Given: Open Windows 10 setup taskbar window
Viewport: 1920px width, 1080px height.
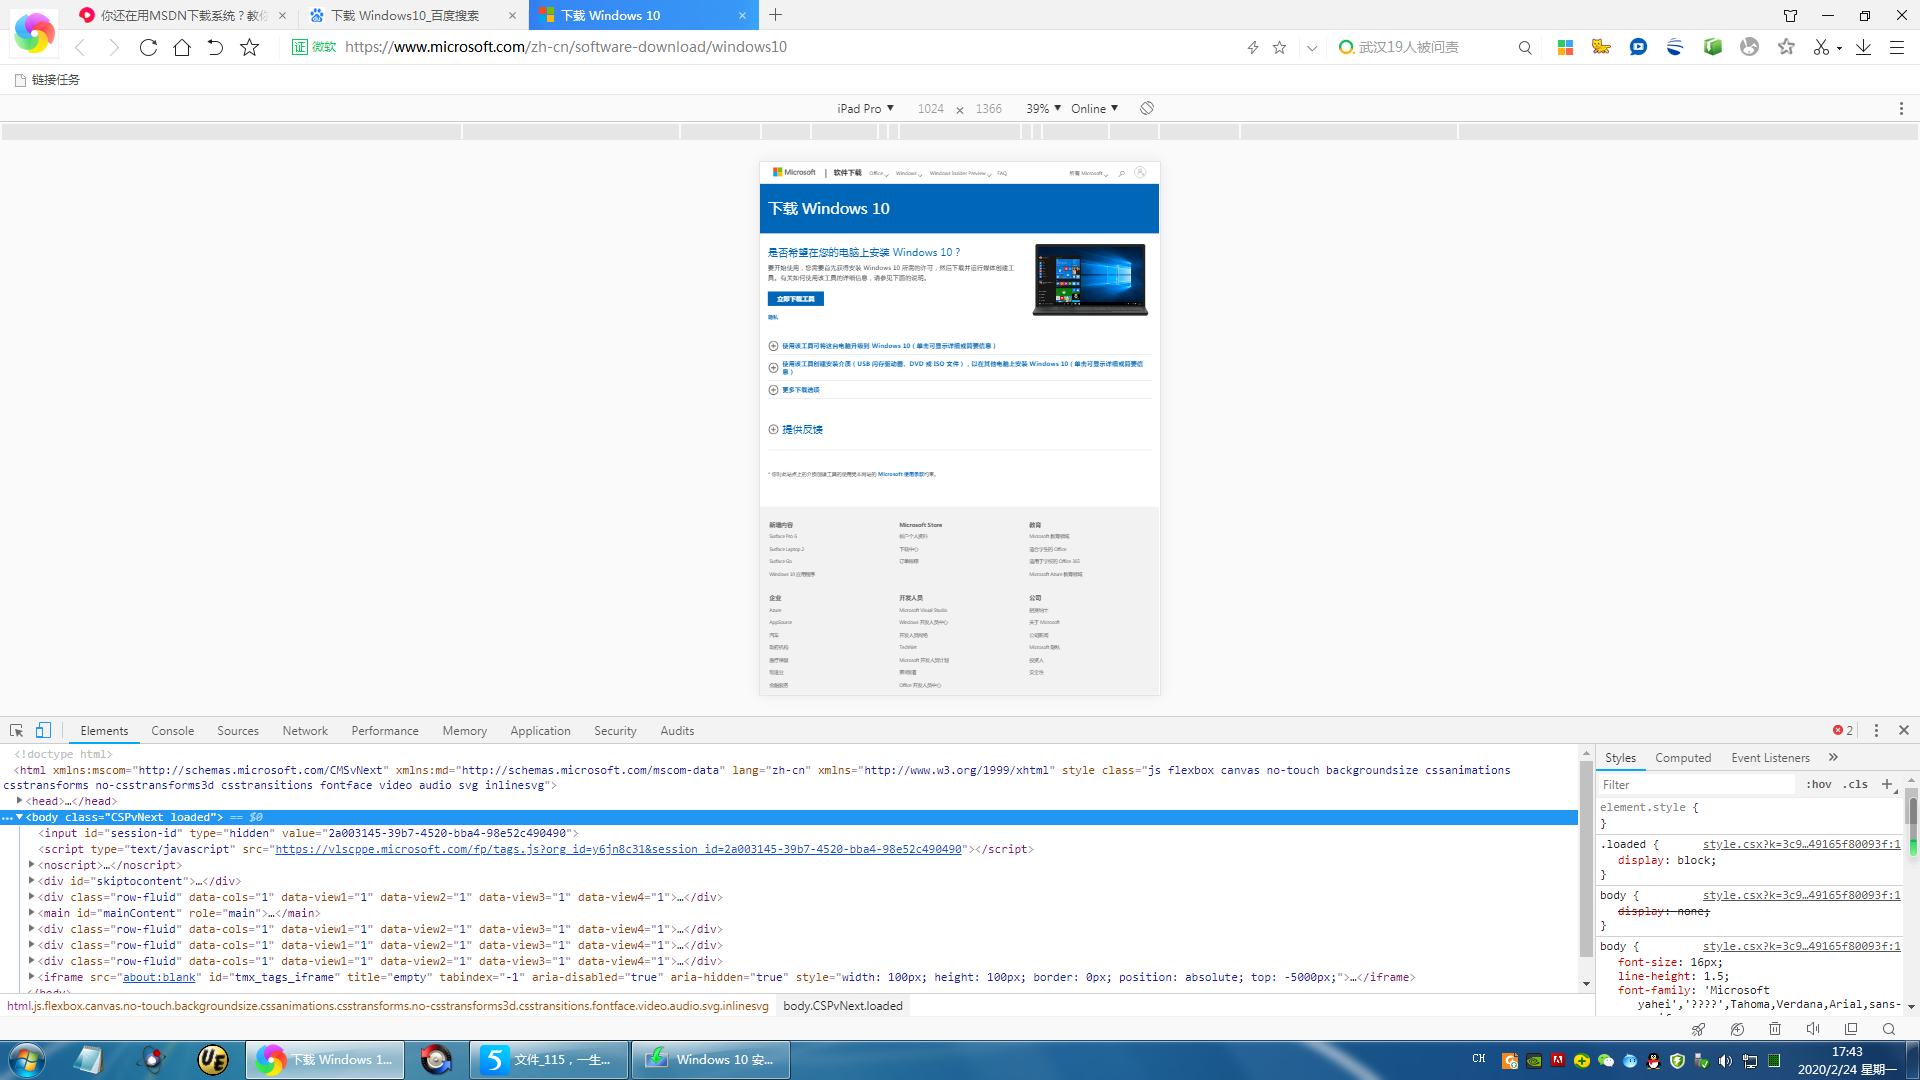Looking at the screenshot, I should pos(711,1060).
